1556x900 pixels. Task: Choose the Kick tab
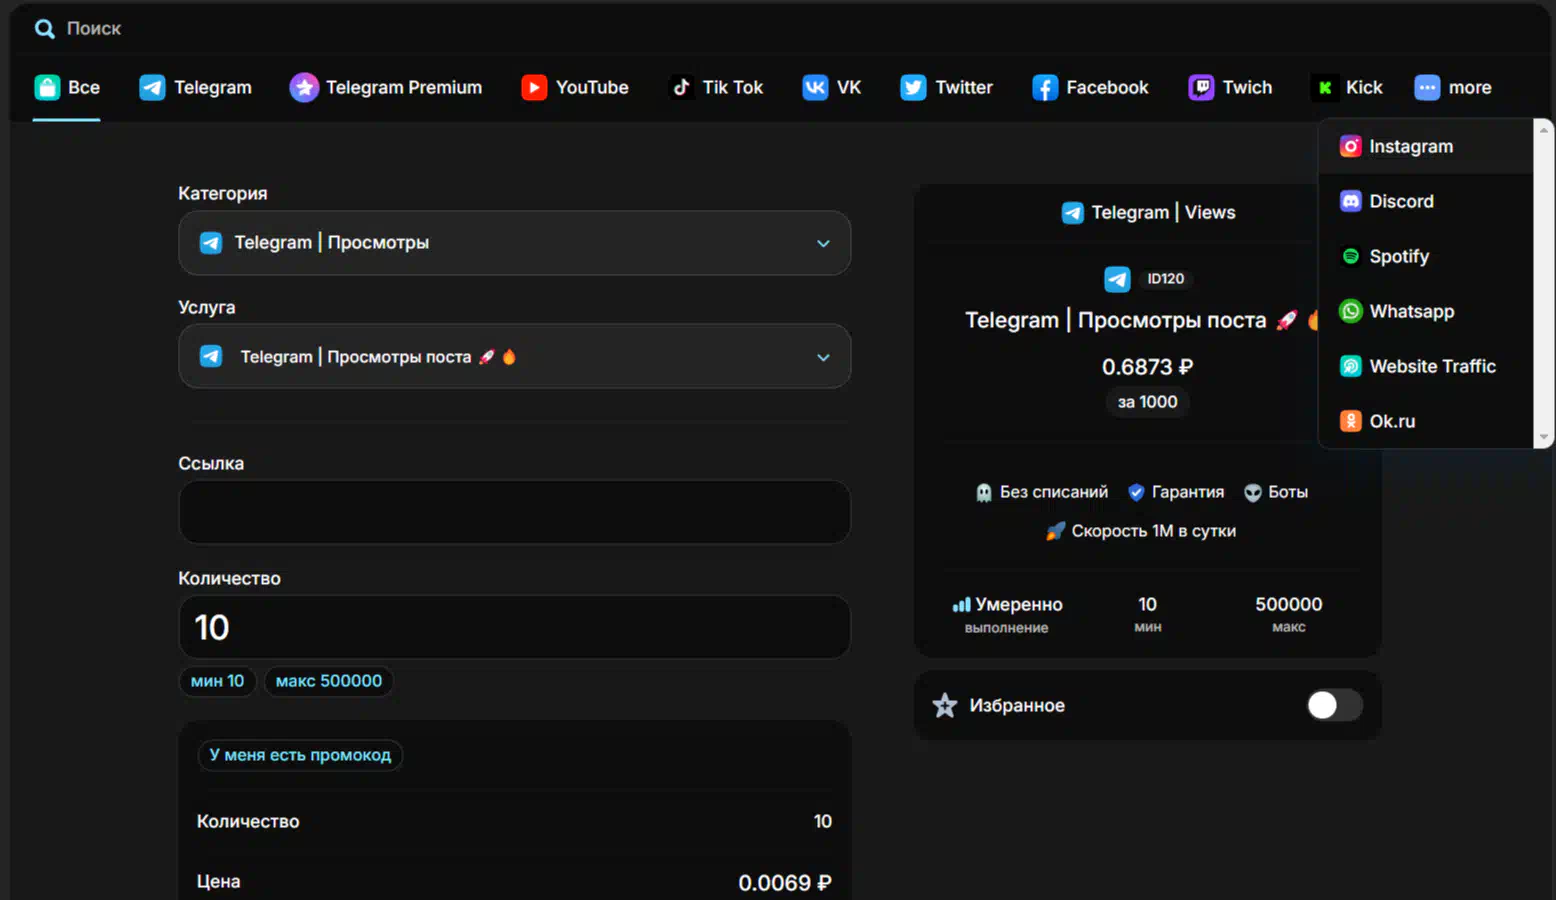point(1347,88)
